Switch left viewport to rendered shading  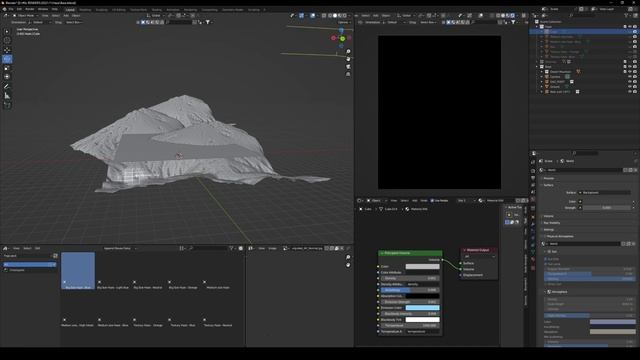point(345,16)
